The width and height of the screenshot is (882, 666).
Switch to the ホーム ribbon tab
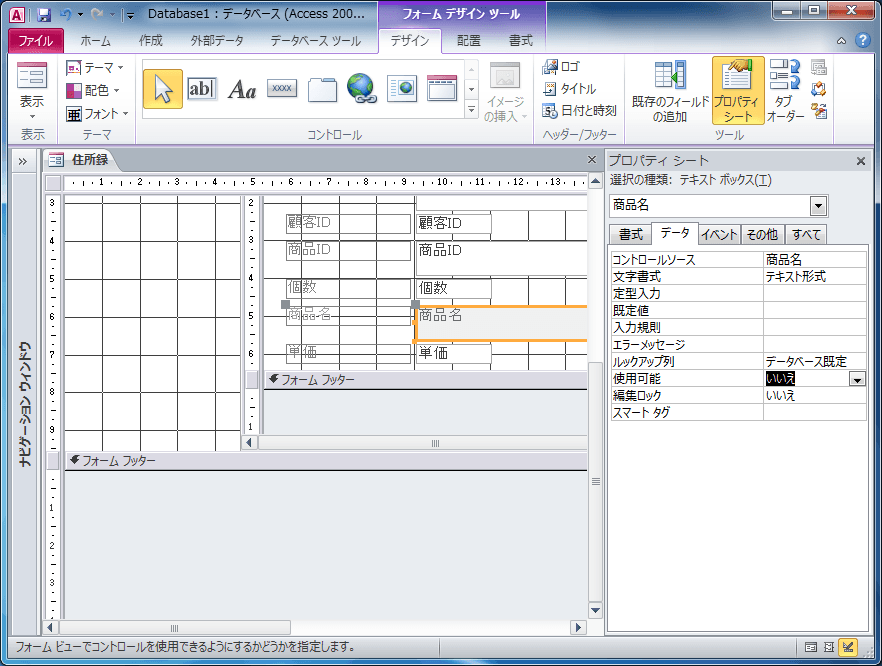tap(95, 40)
